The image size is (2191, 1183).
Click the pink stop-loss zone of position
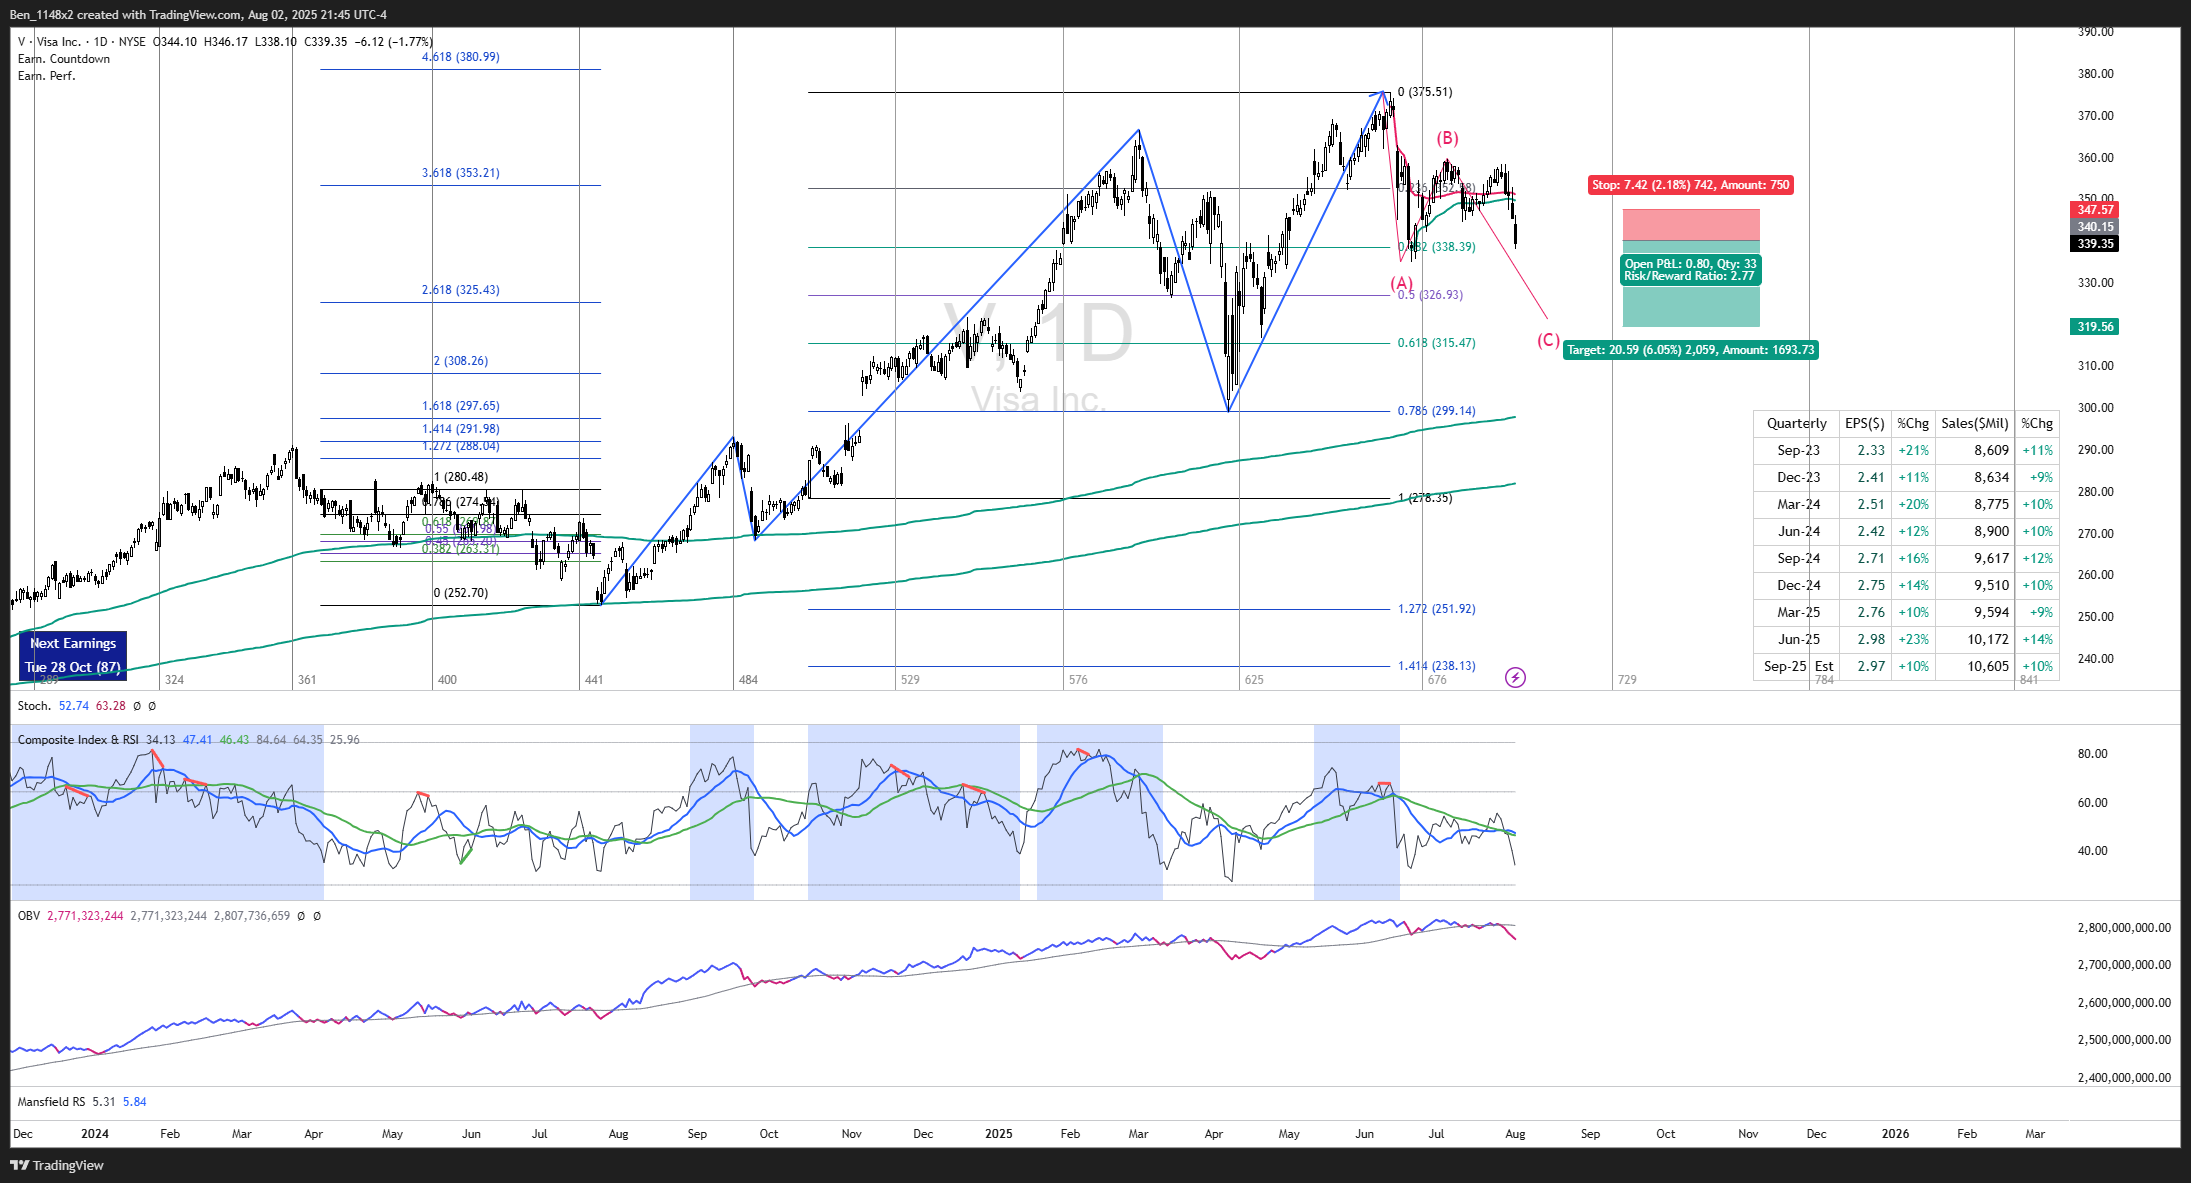point(1690,224)
